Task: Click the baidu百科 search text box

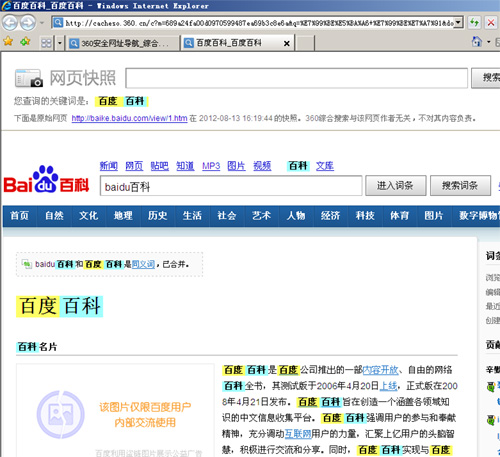Action: click(x=231, y=186)
